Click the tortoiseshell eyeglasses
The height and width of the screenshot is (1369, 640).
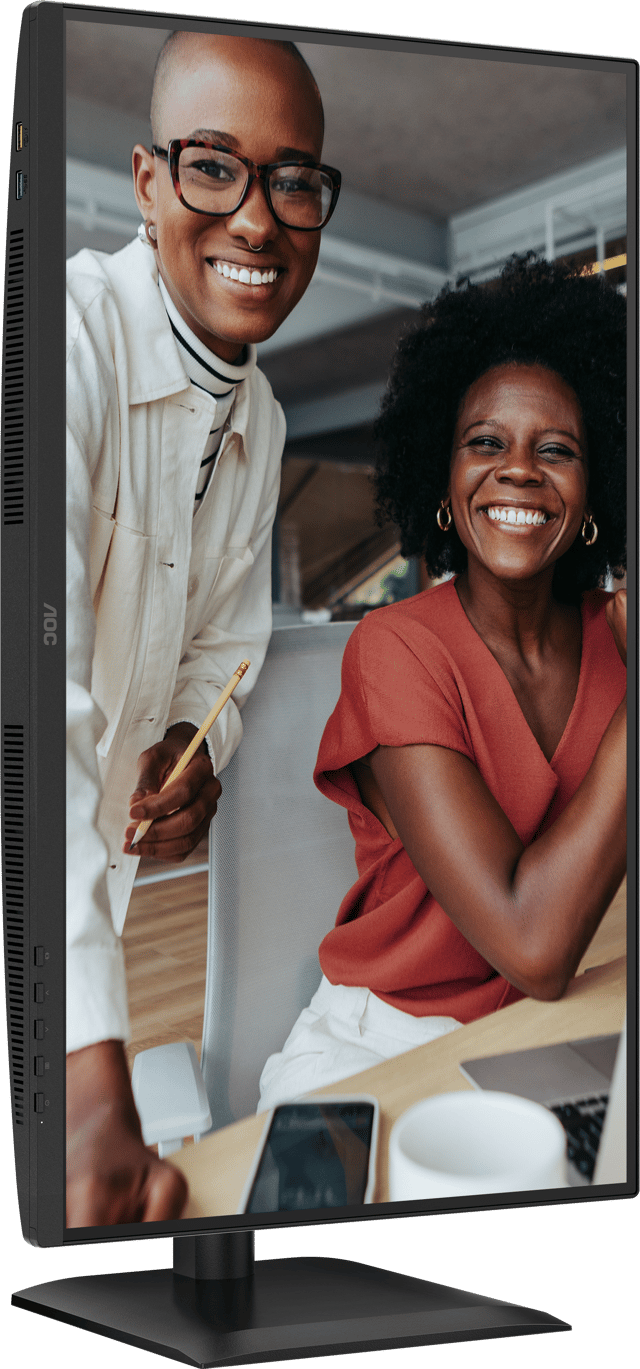(x=251, y=182)
